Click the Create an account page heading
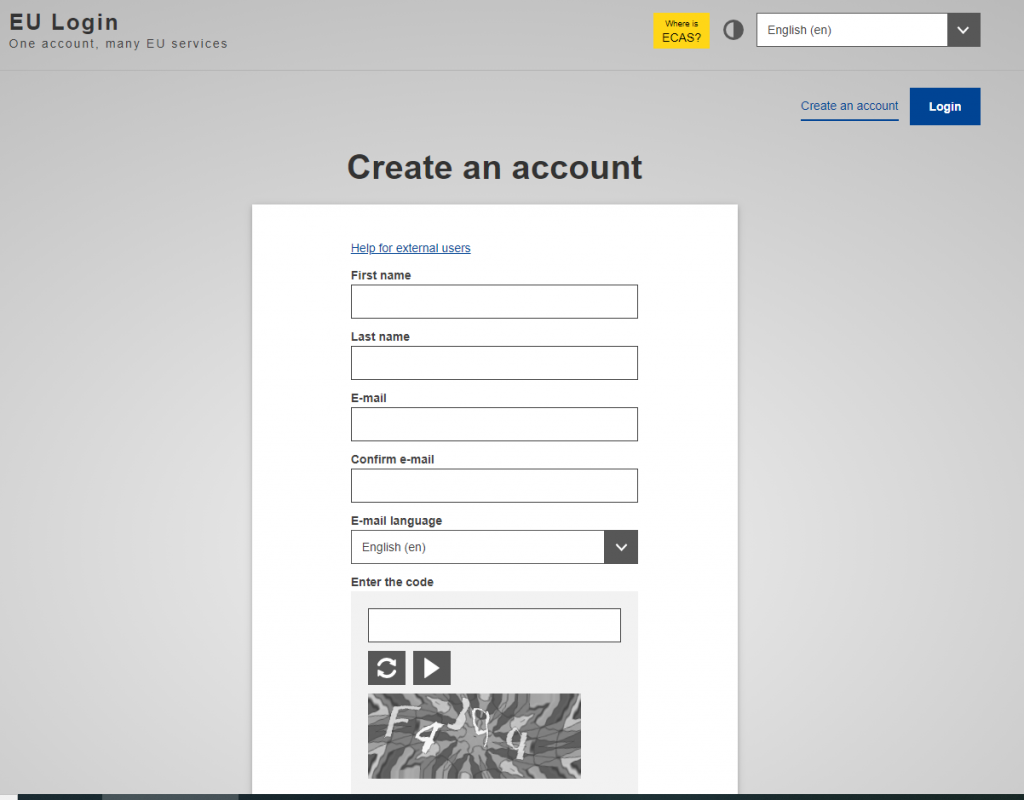This screenshot has height=800, width=1024. point(494,167)
